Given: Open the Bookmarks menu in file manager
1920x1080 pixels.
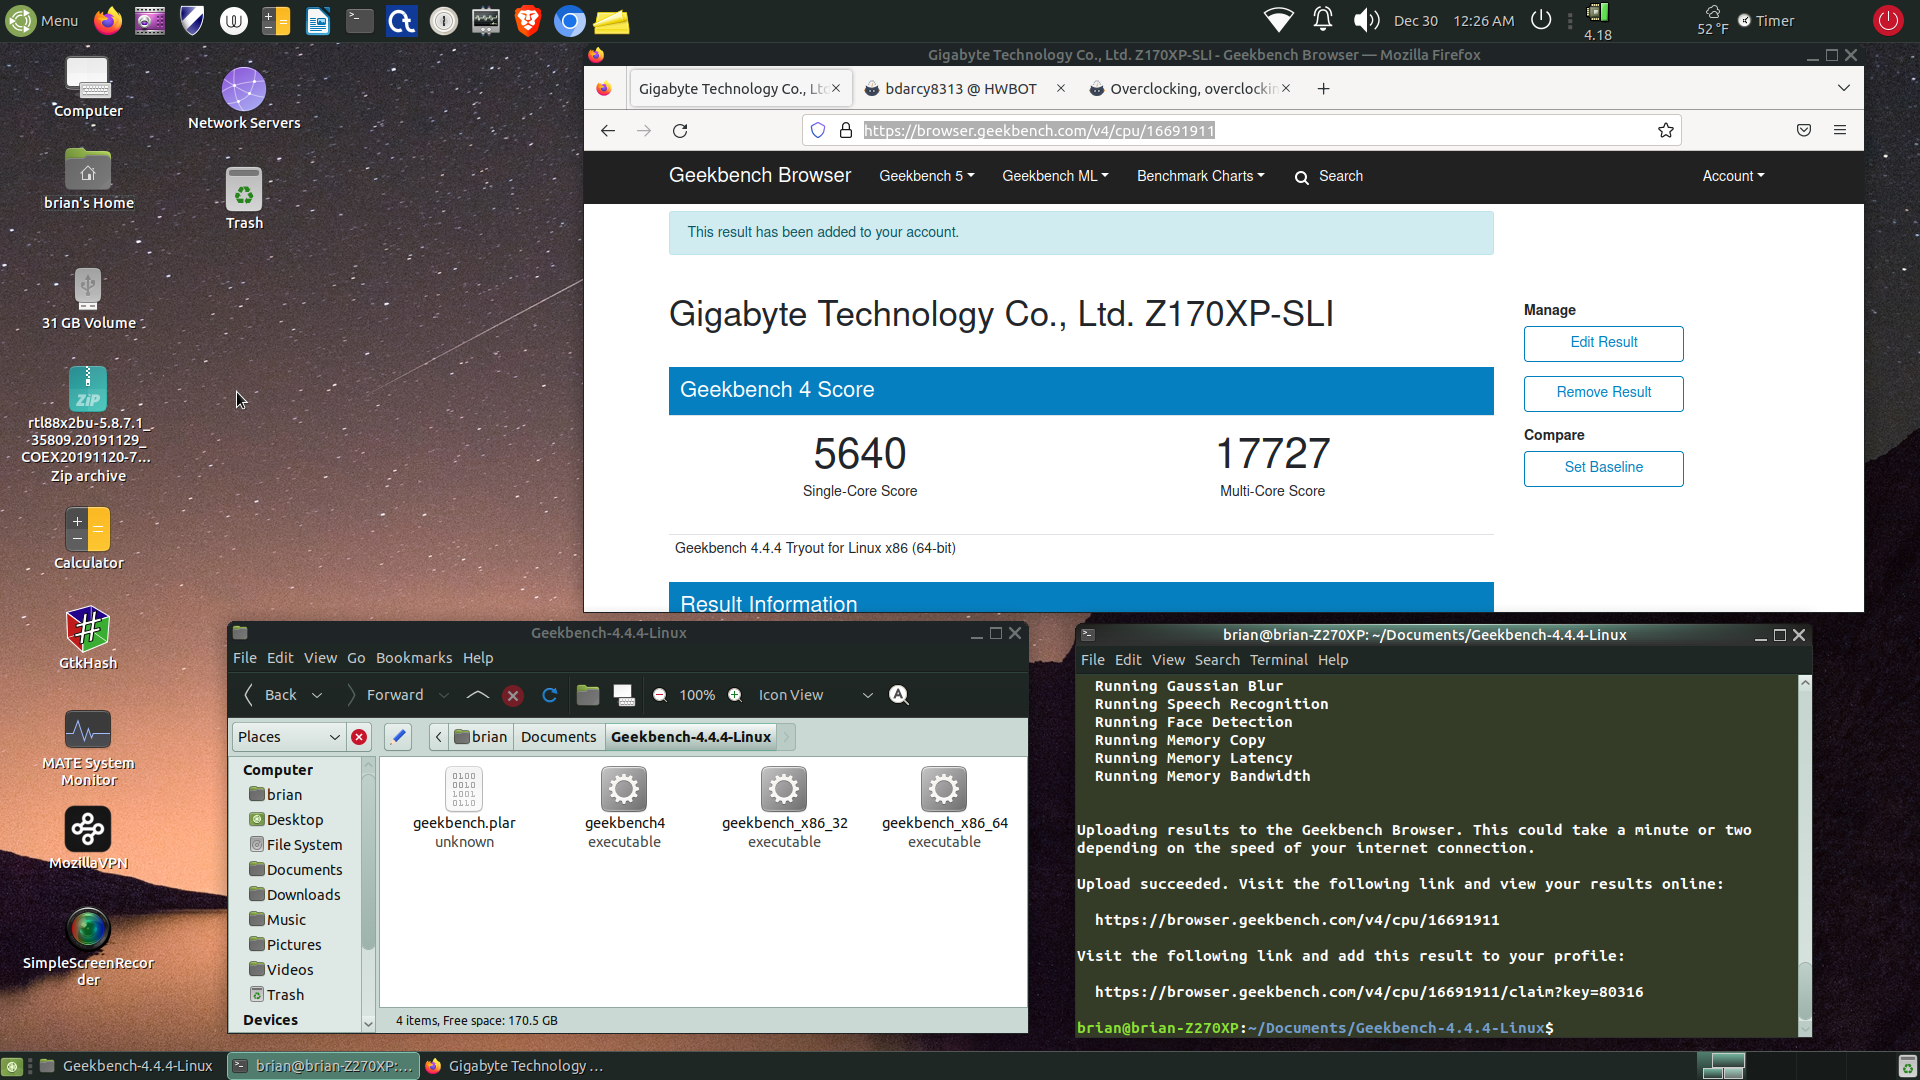Looking at the screenshot, I should coord(414,658).
